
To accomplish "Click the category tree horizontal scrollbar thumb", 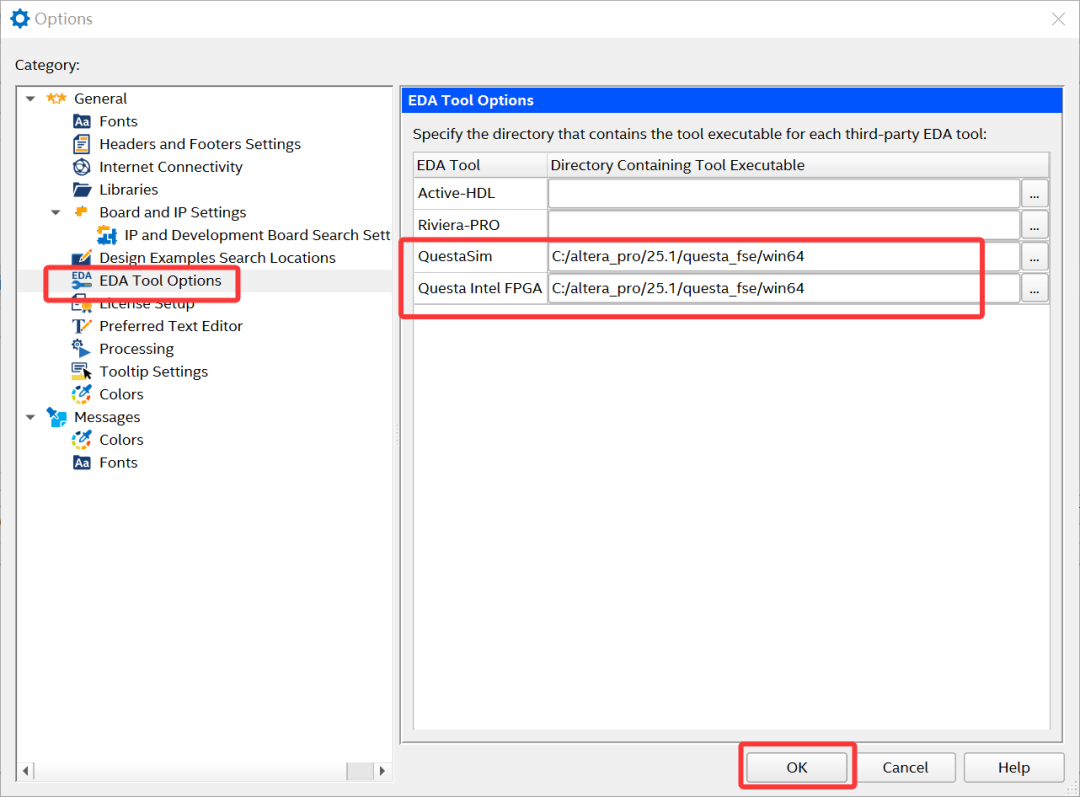I will click(360, 771).
